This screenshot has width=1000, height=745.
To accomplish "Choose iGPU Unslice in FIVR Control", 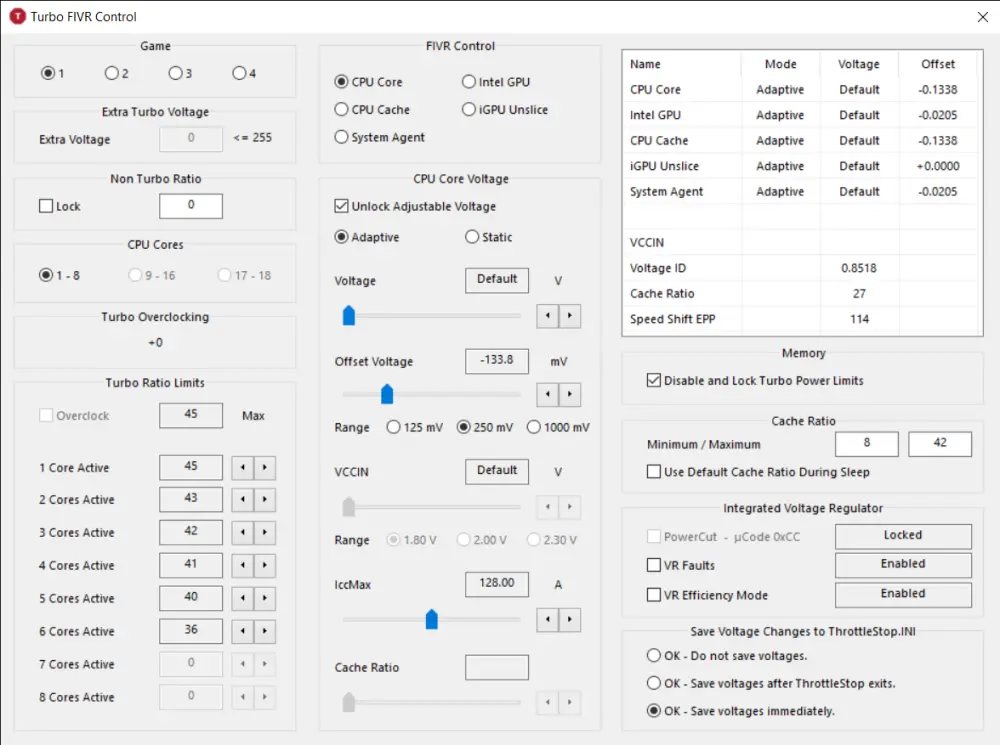I will click(x=505, y=110).
